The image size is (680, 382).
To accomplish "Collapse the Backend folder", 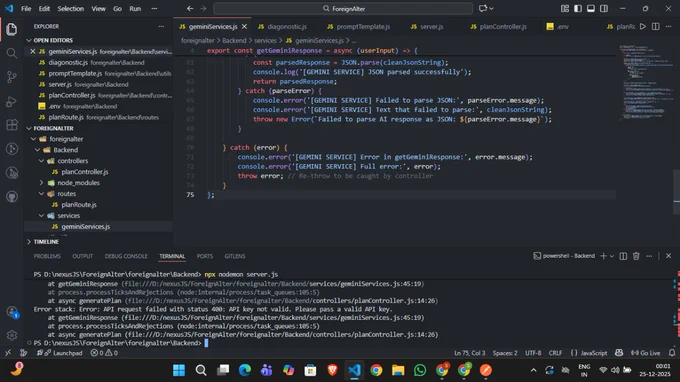I will click(x=38, y=150).
